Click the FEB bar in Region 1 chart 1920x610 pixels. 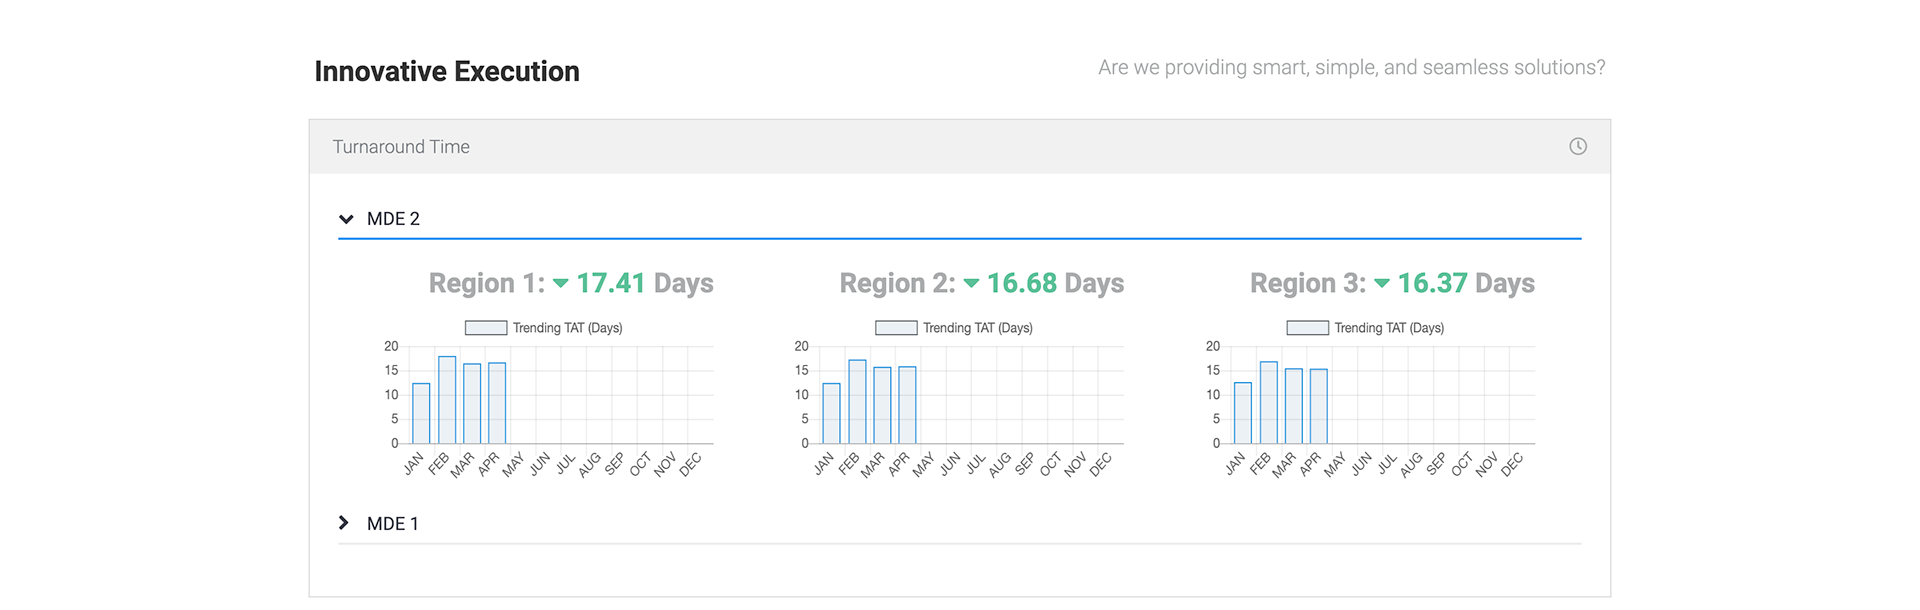tap(447, 400)
